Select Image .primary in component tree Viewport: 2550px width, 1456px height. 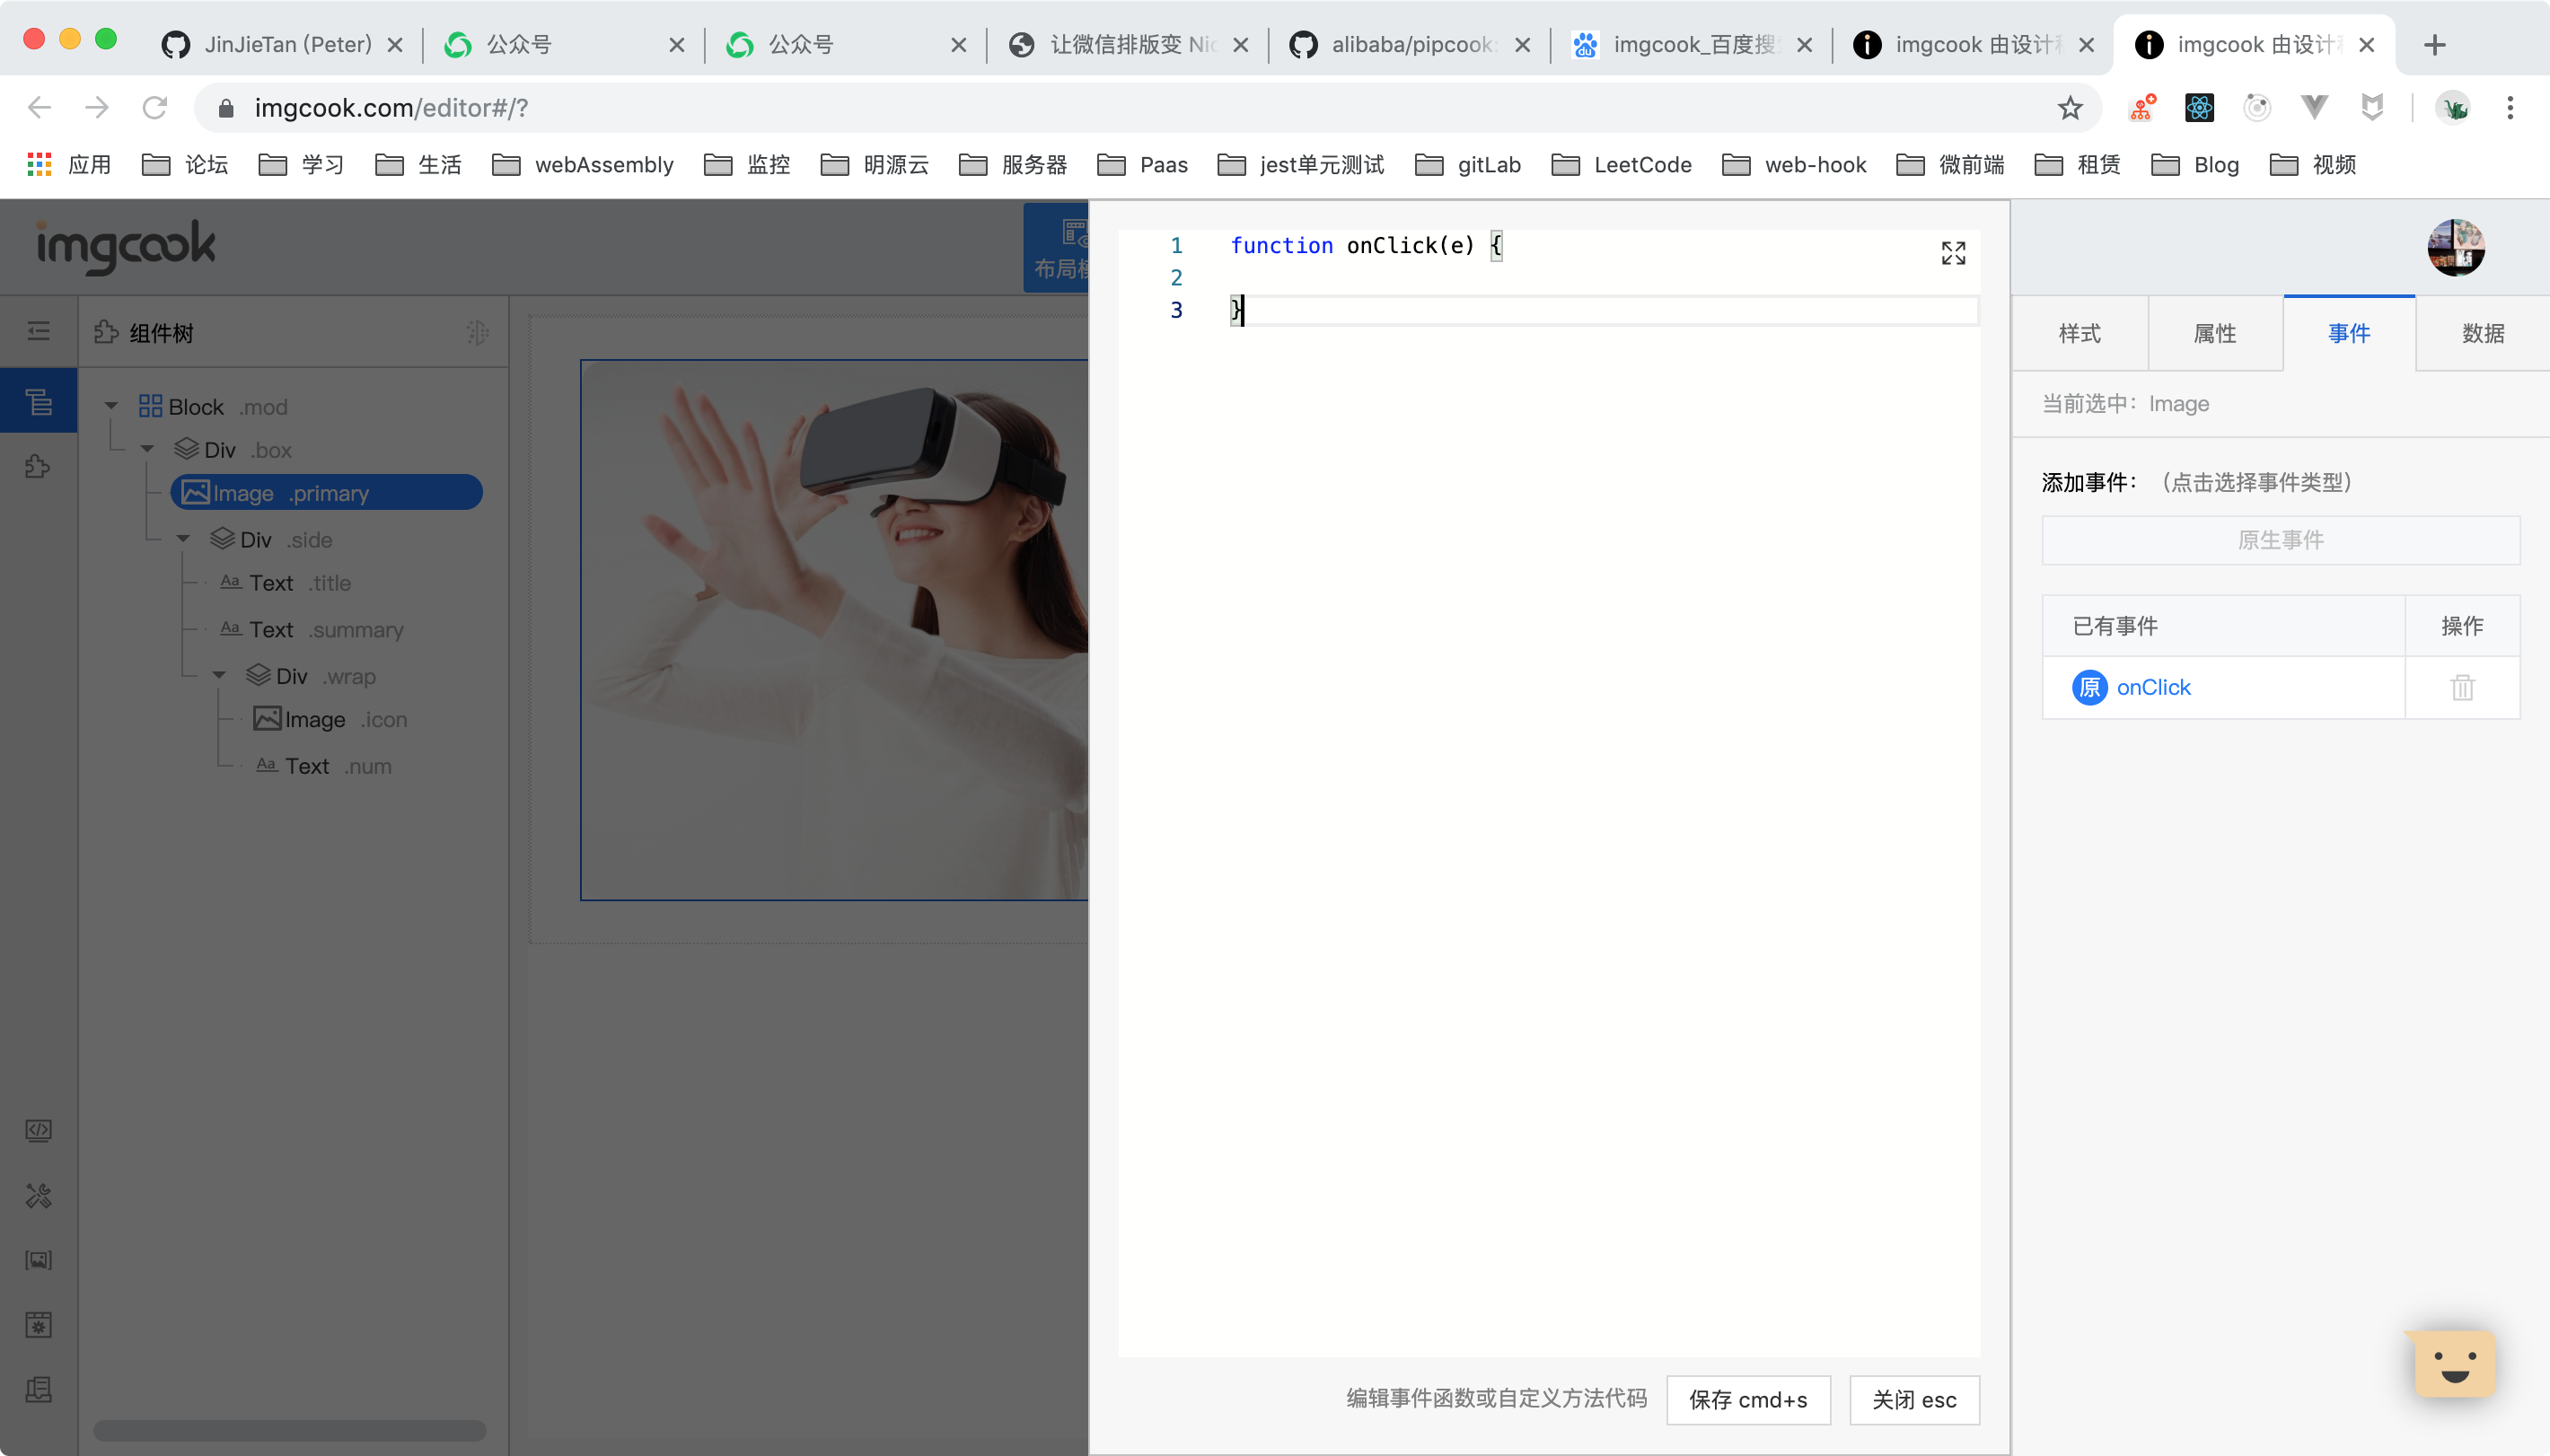point(327,493)
